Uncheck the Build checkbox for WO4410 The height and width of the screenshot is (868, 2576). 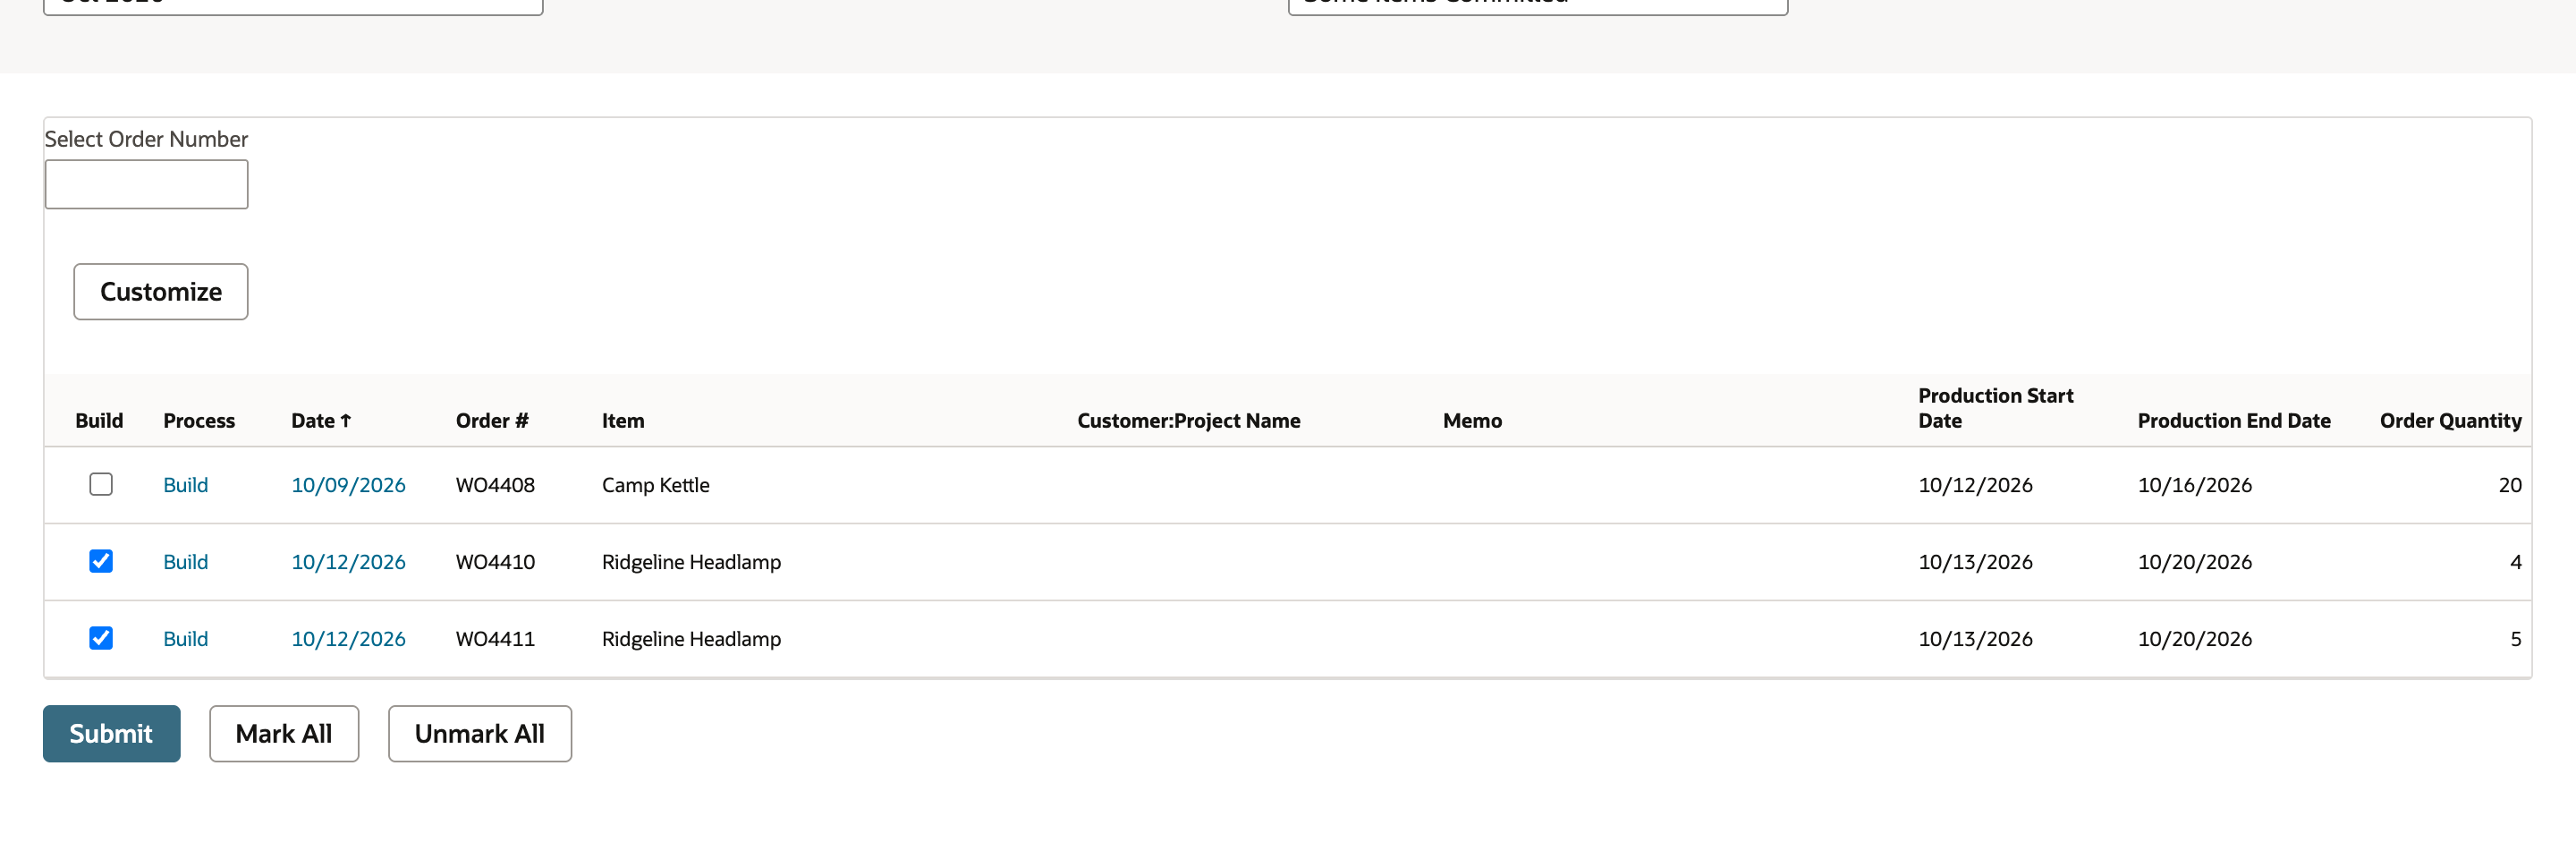[101, 561]
